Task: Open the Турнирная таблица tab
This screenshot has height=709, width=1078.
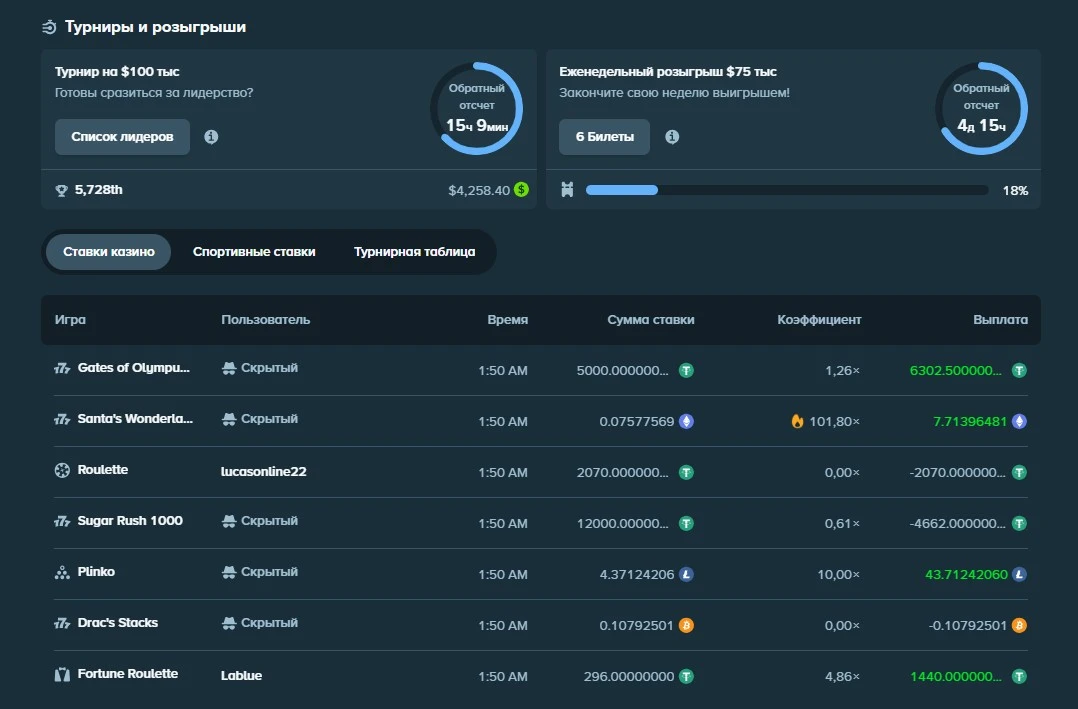Action: (414, 252)
